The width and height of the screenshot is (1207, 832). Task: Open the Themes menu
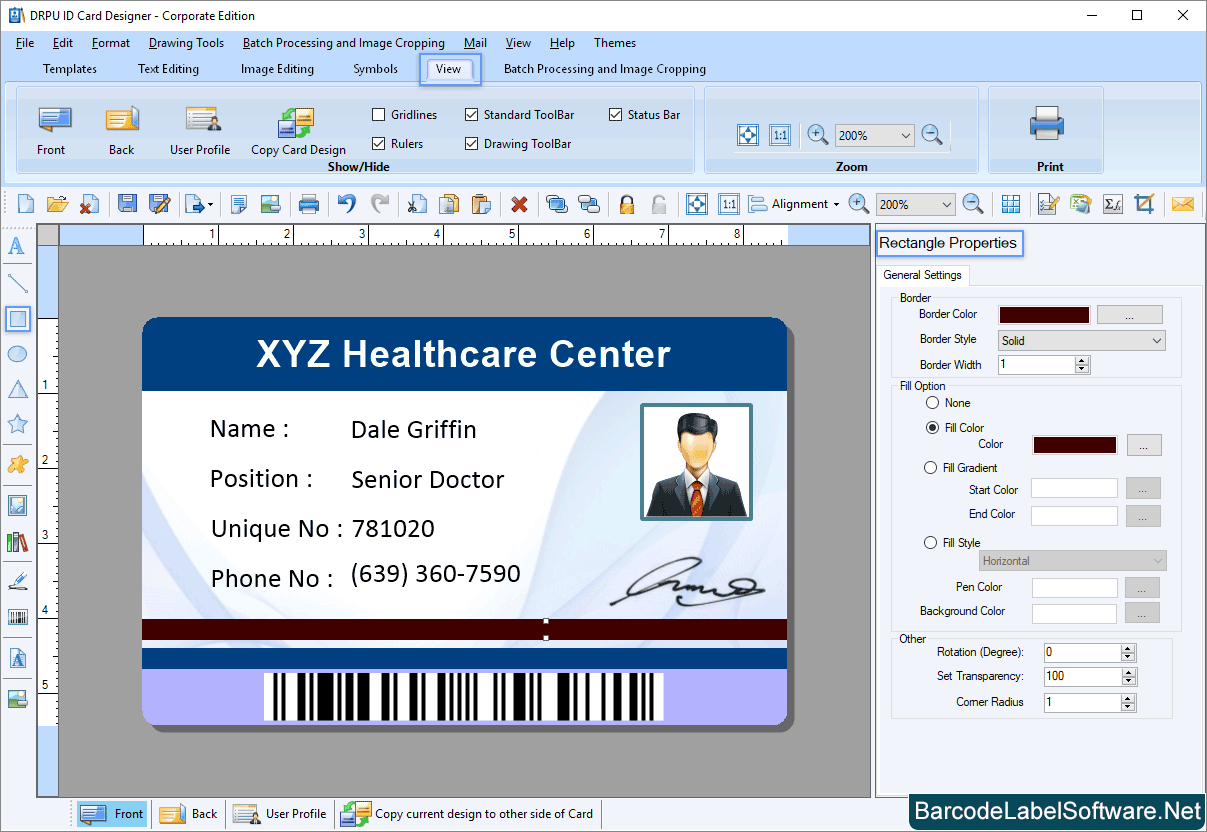pos(614,43)
